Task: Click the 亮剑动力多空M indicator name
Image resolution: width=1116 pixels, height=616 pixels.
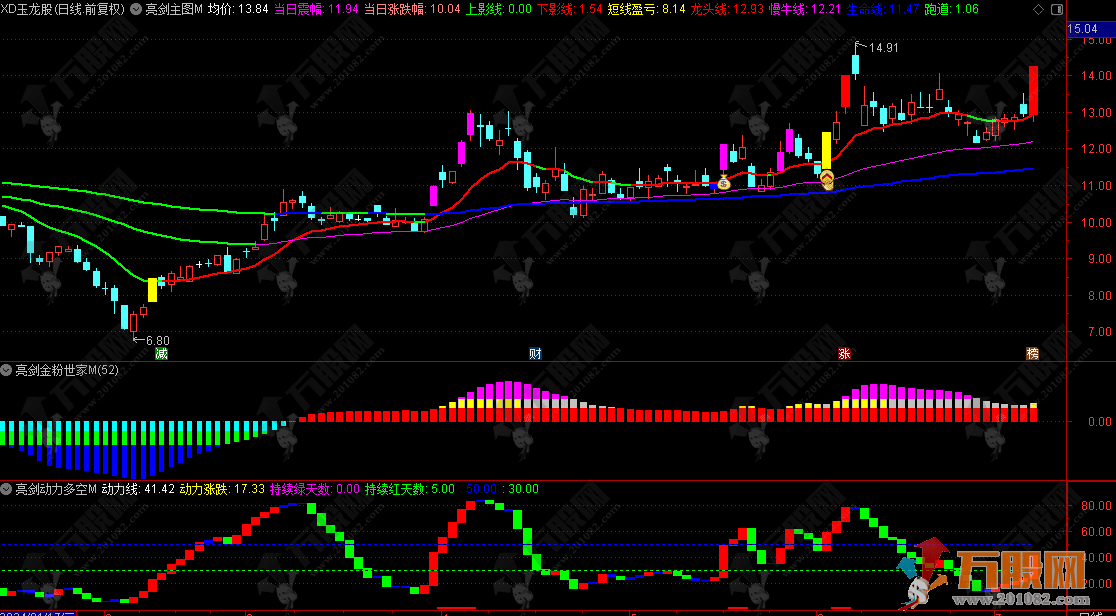Action: click(56, 489)
